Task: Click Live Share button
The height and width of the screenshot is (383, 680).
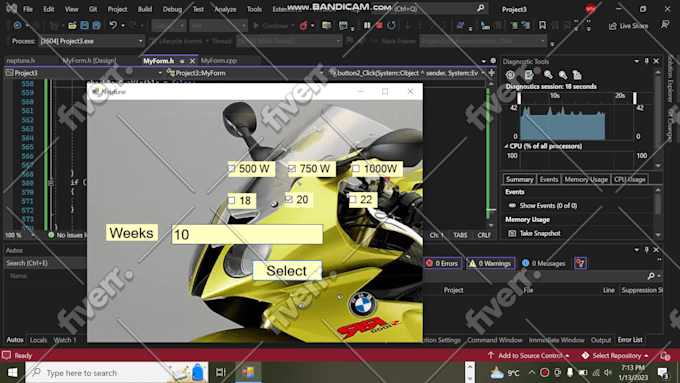Action: coord(629,26)
